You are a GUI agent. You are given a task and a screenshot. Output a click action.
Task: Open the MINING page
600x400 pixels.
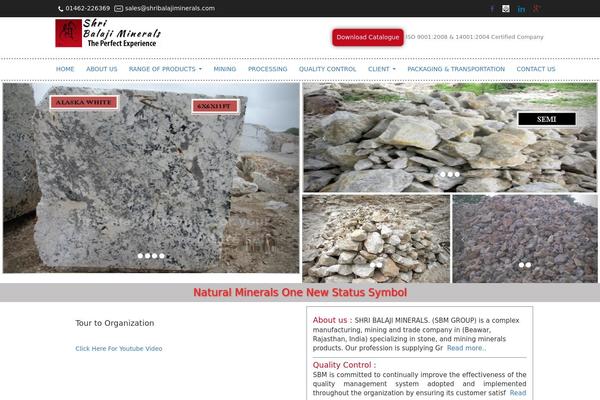tap(225, 69)
